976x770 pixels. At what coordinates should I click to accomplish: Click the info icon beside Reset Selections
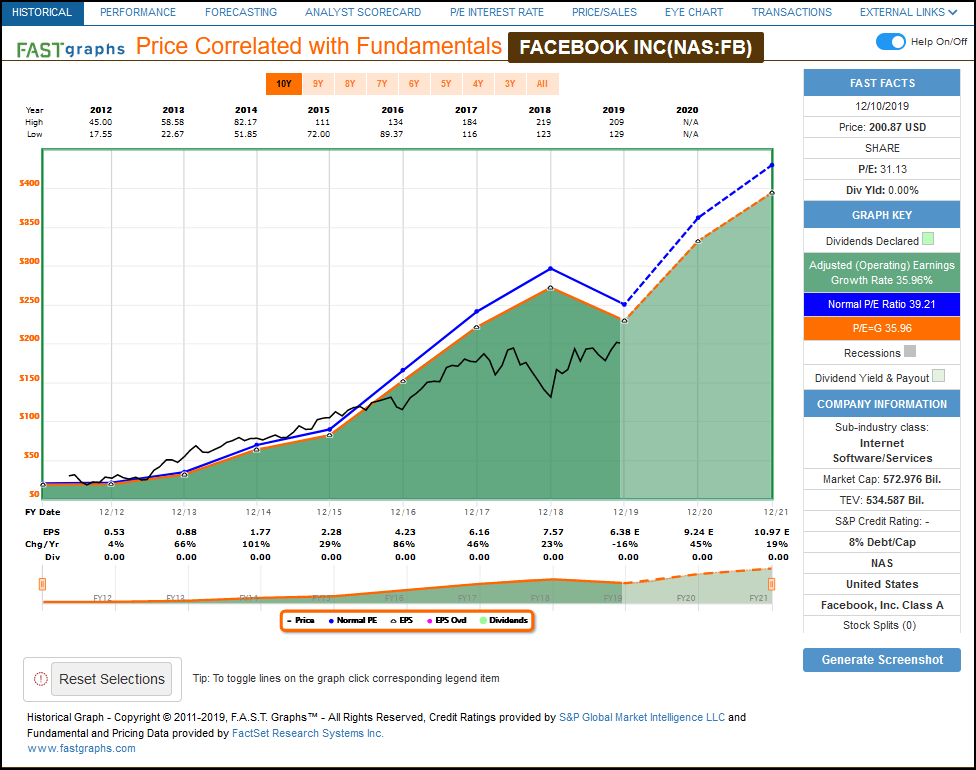[40, 678]
